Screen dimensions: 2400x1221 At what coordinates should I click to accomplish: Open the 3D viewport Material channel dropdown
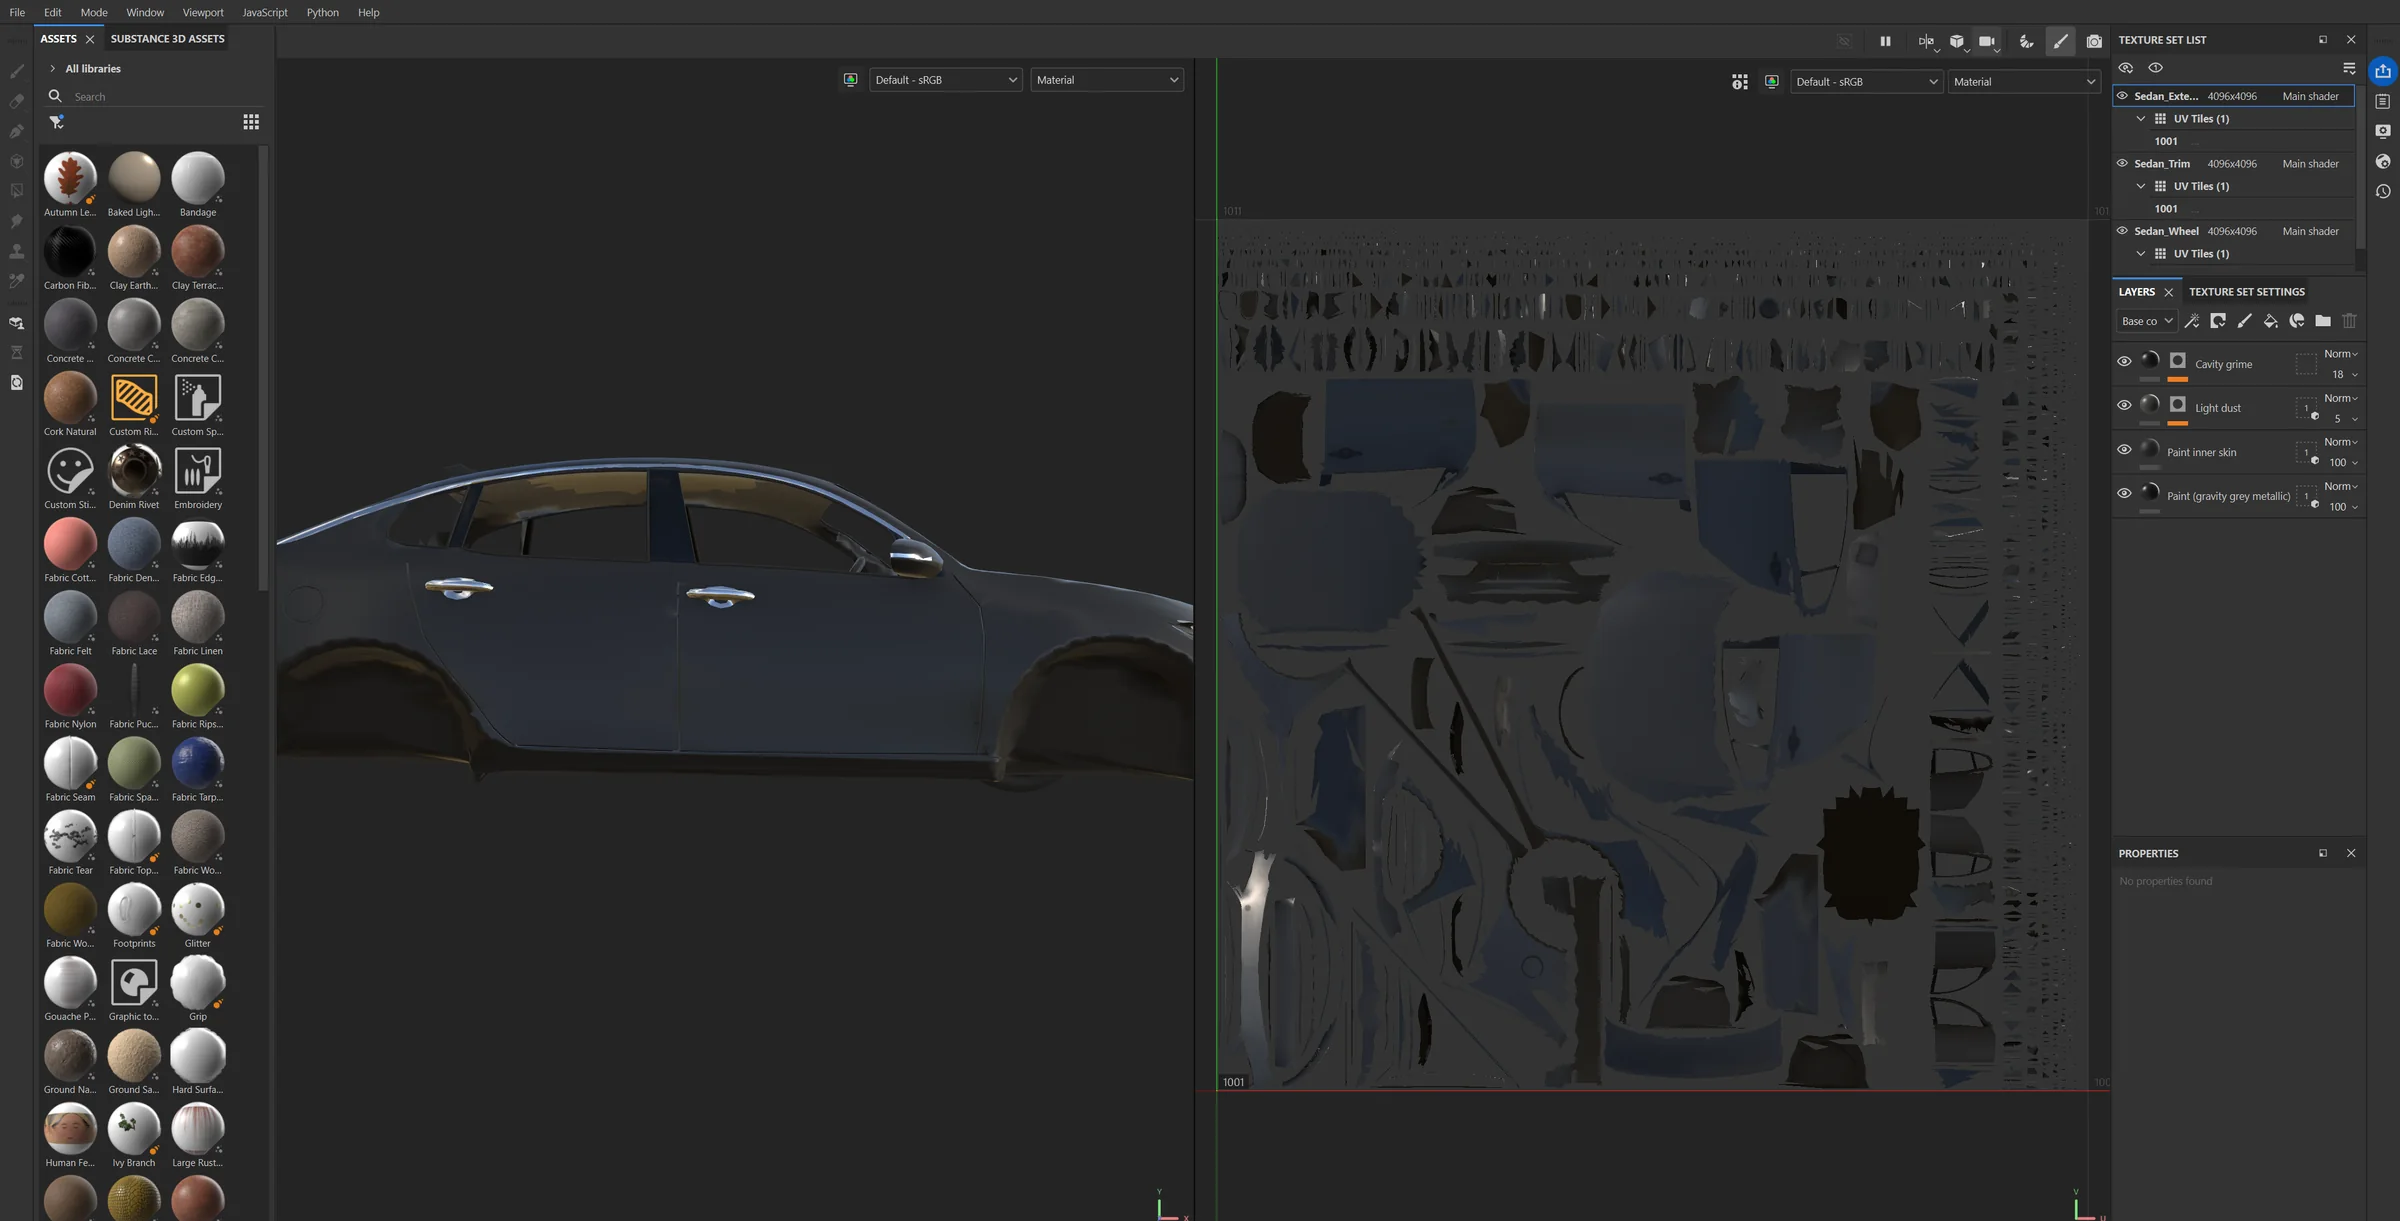pos(1107,80)
